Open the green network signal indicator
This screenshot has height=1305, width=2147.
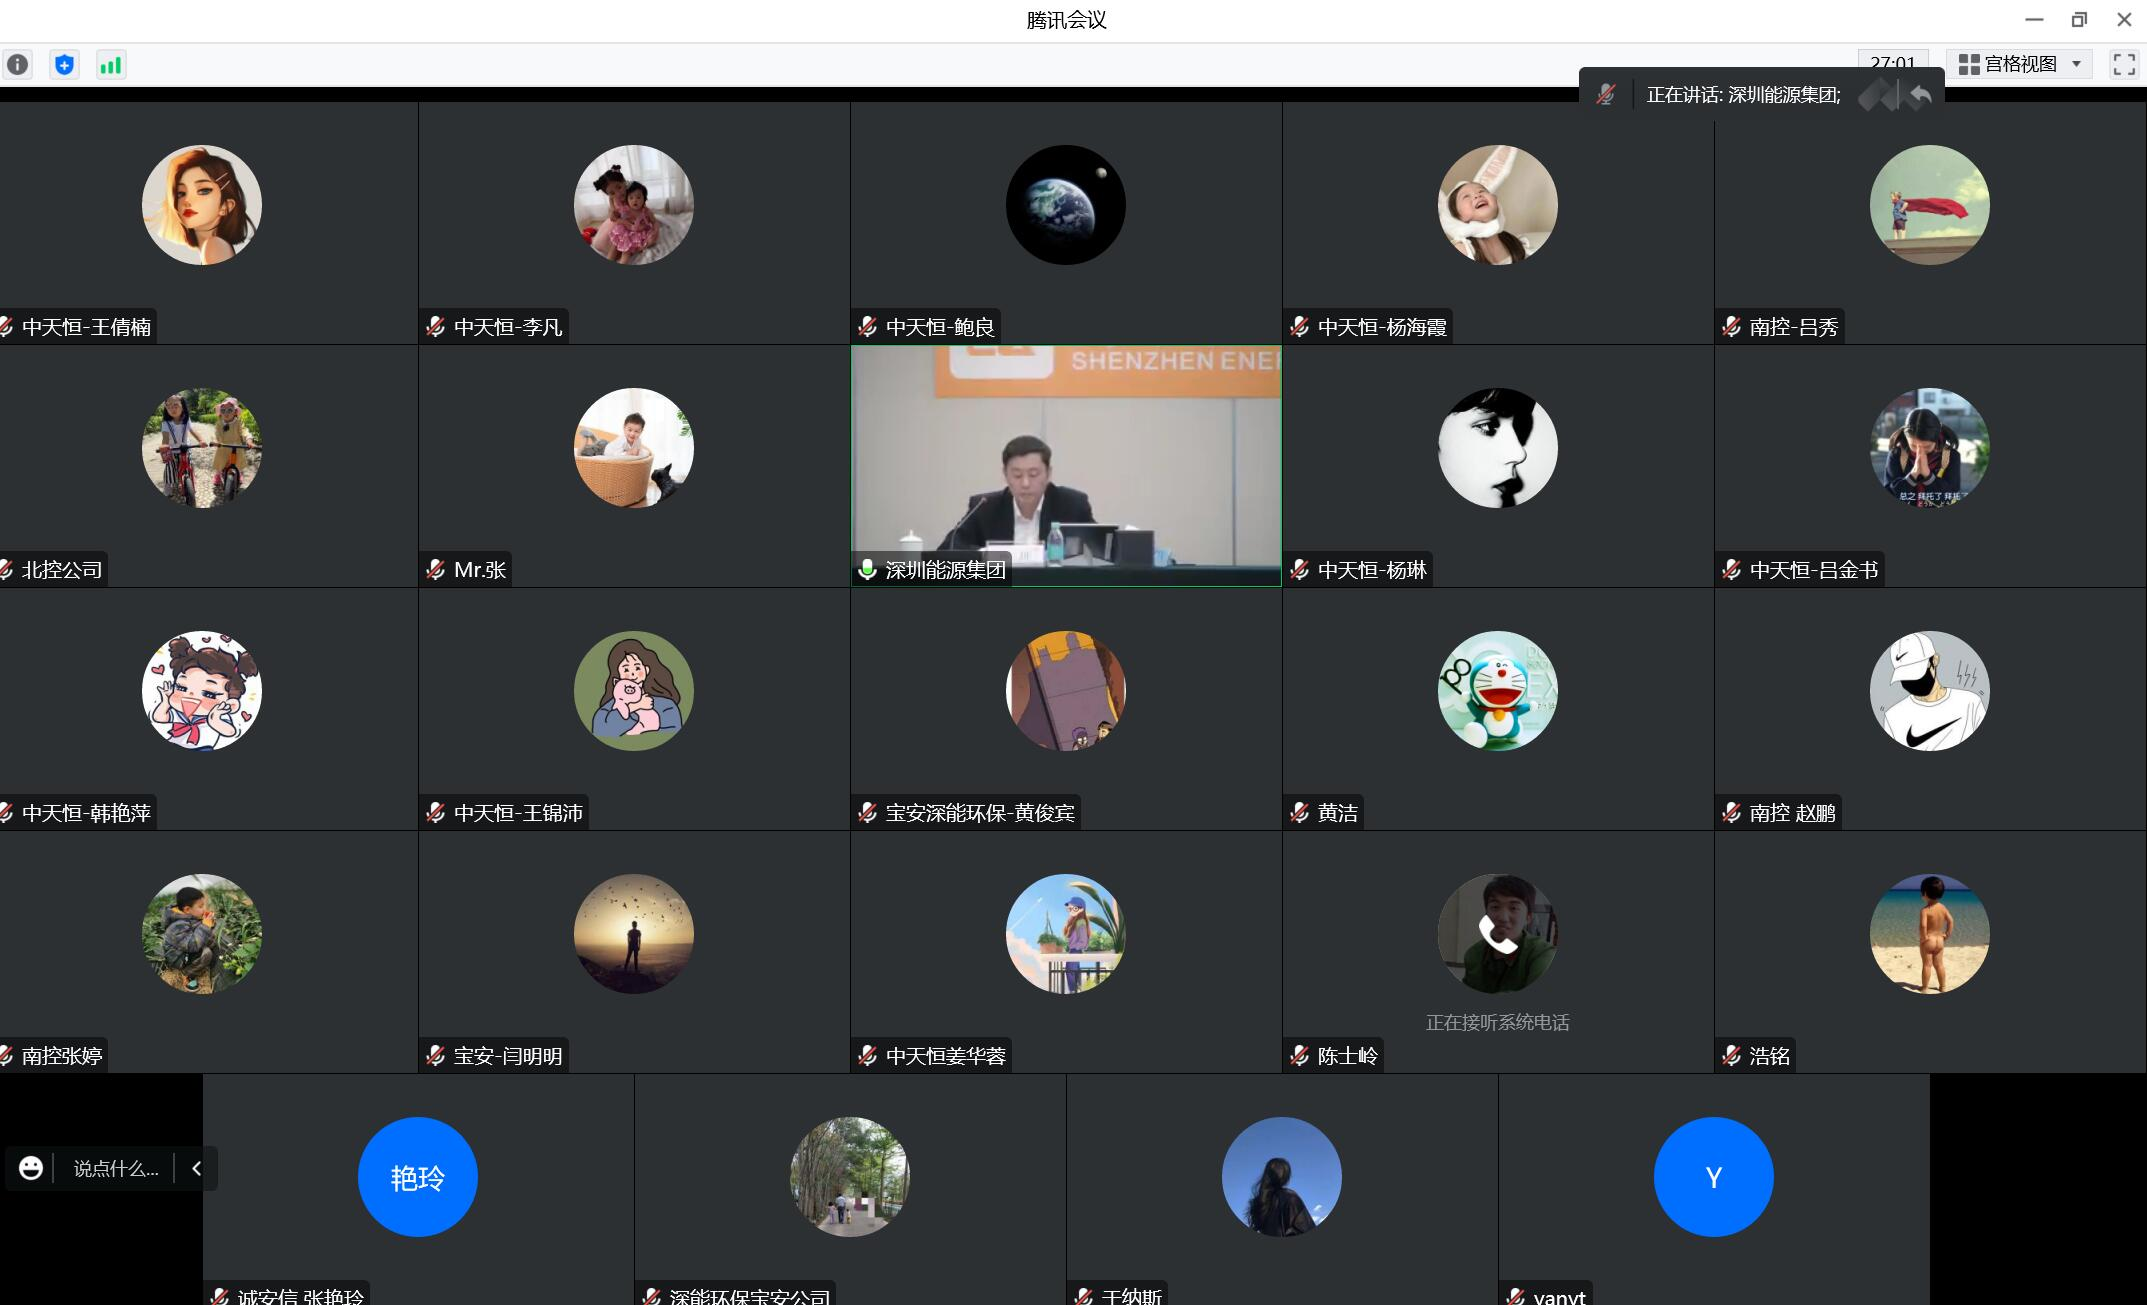tap(111, 65)
